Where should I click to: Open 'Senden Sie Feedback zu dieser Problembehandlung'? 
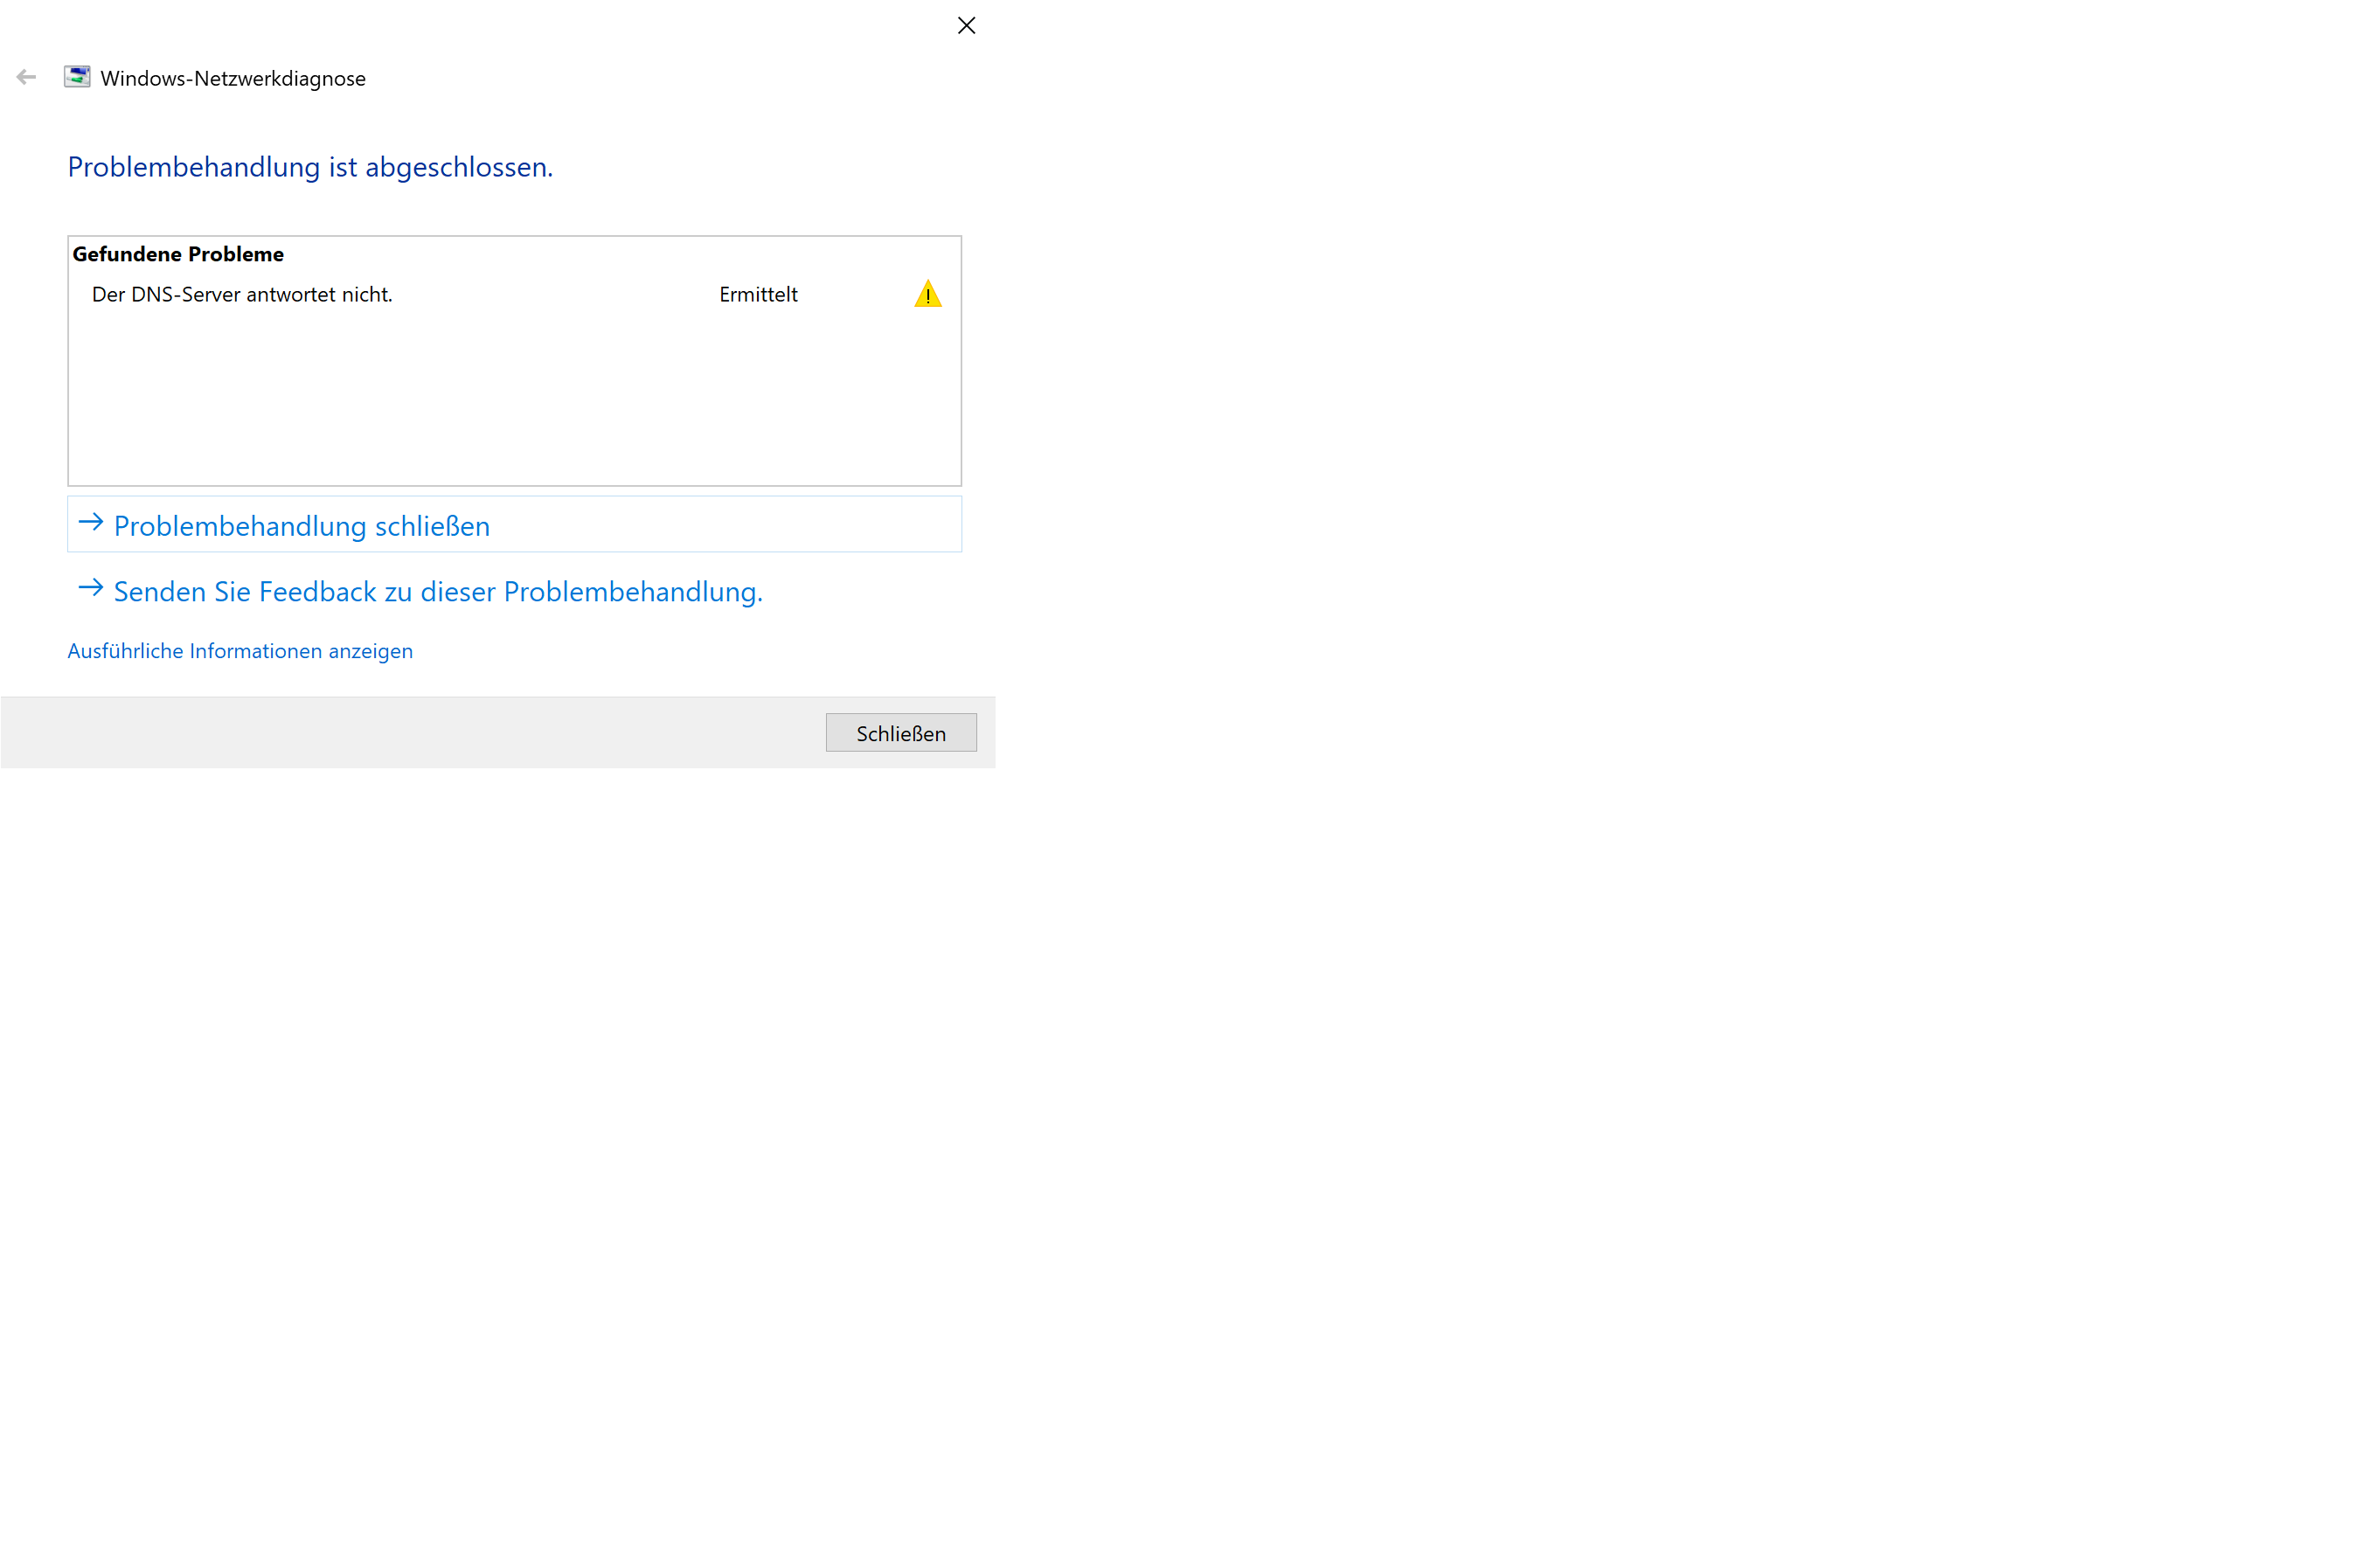click(438, 592)
